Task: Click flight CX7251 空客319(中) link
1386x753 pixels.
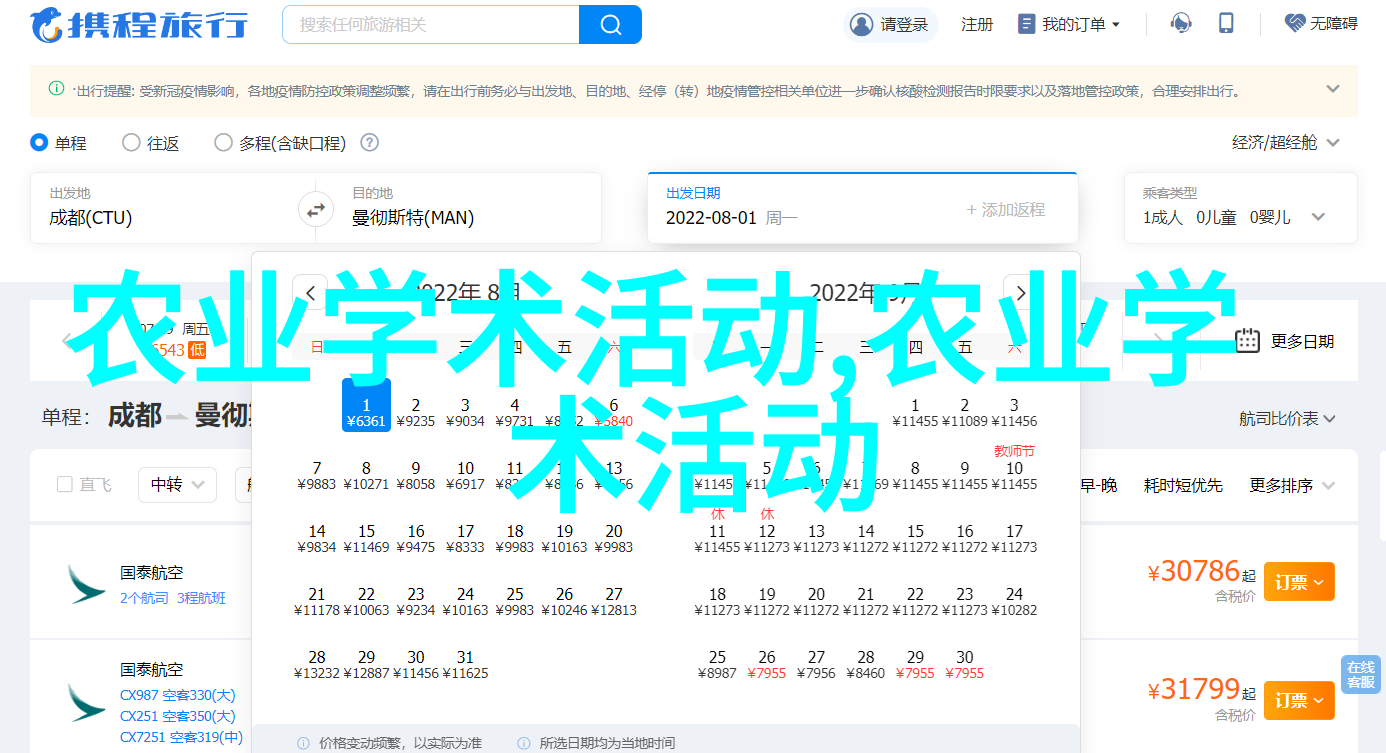Action: tap(182, 737)
